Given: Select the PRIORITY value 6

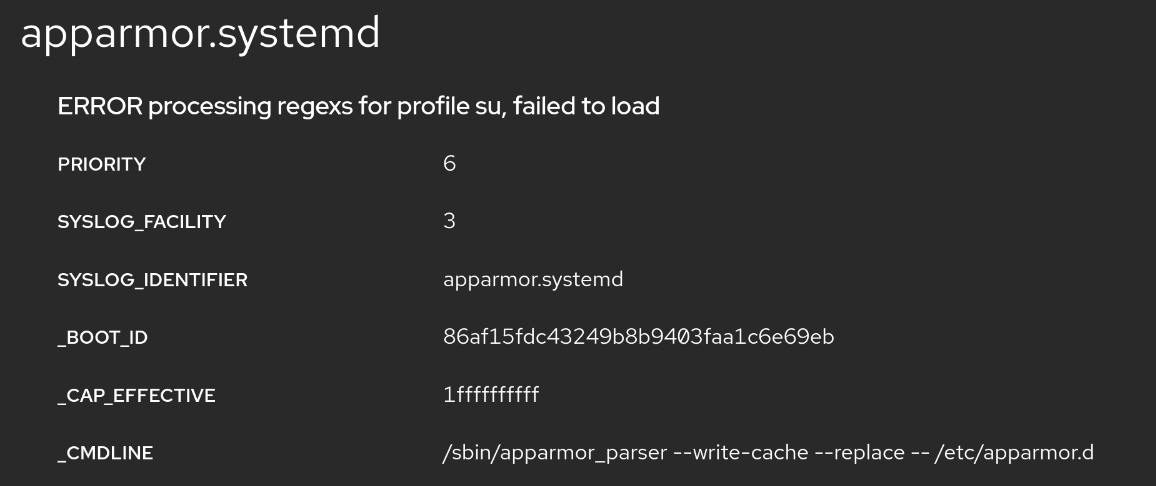Looking at the screenshot, I should pos(449,164).
